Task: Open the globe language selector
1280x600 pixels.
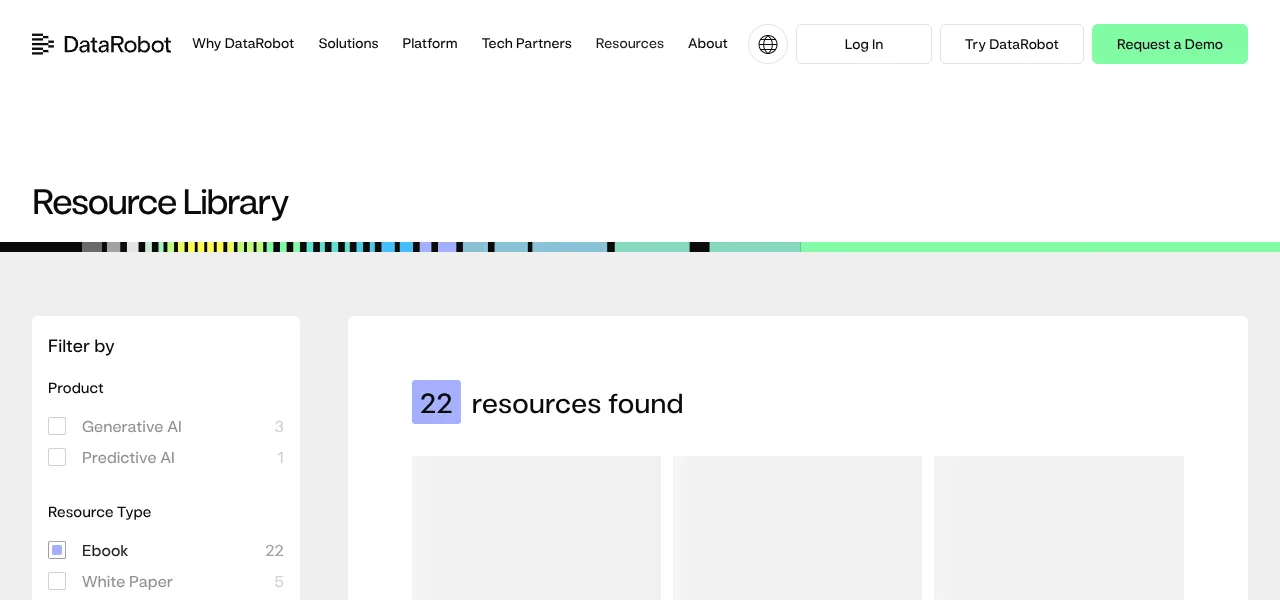Action: (x=768, y=44)
